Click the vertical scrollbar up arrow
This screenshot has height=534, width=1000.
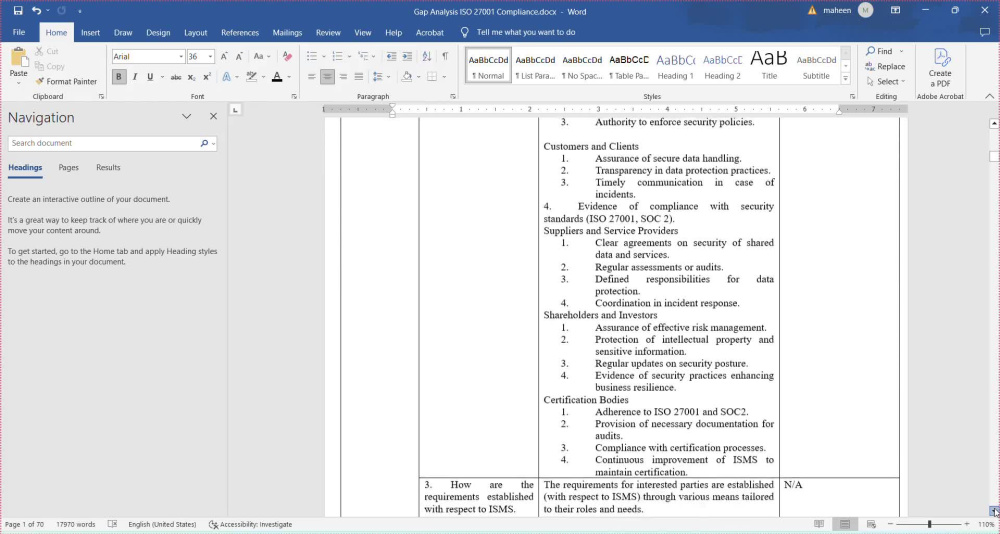[x=994, y=123]
